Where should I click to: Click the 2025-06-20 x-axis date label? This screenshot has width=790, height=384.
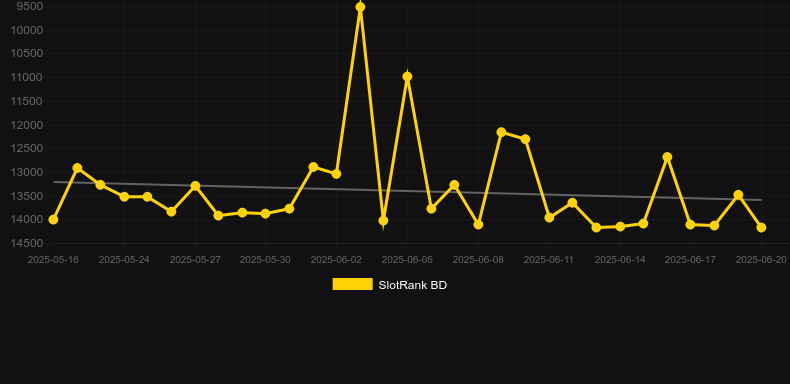(761, 260)
